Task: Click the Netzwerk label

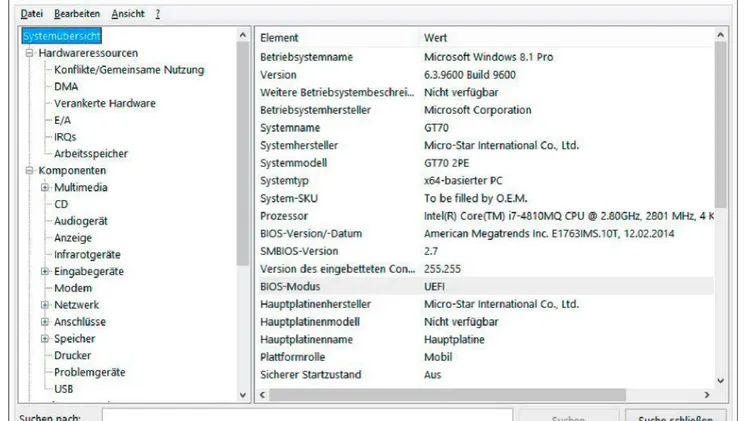Action: click(77, 305)
